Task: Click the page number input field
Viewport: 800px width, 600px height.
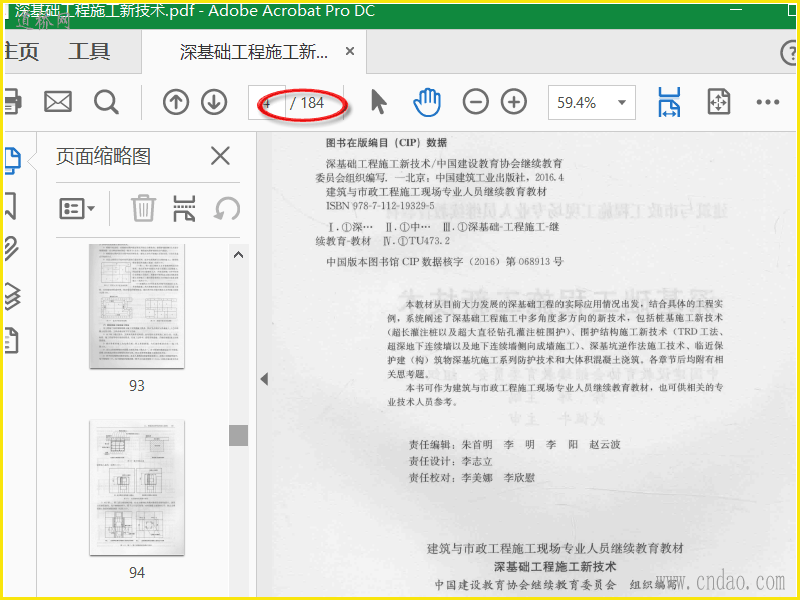Action: coord(266,103)
